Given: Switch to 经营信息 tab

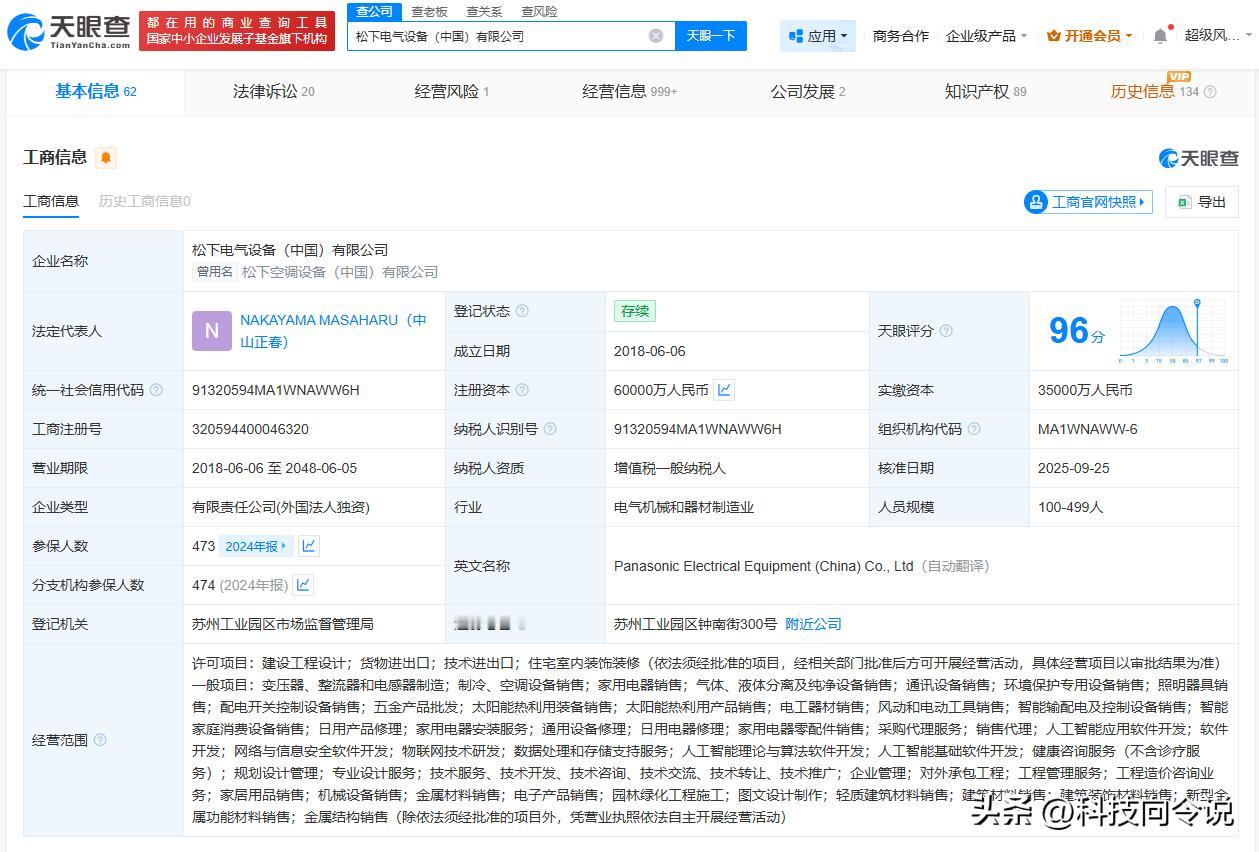Looking at the screenshot, I should pyautogui.click(x=630, y=92).
